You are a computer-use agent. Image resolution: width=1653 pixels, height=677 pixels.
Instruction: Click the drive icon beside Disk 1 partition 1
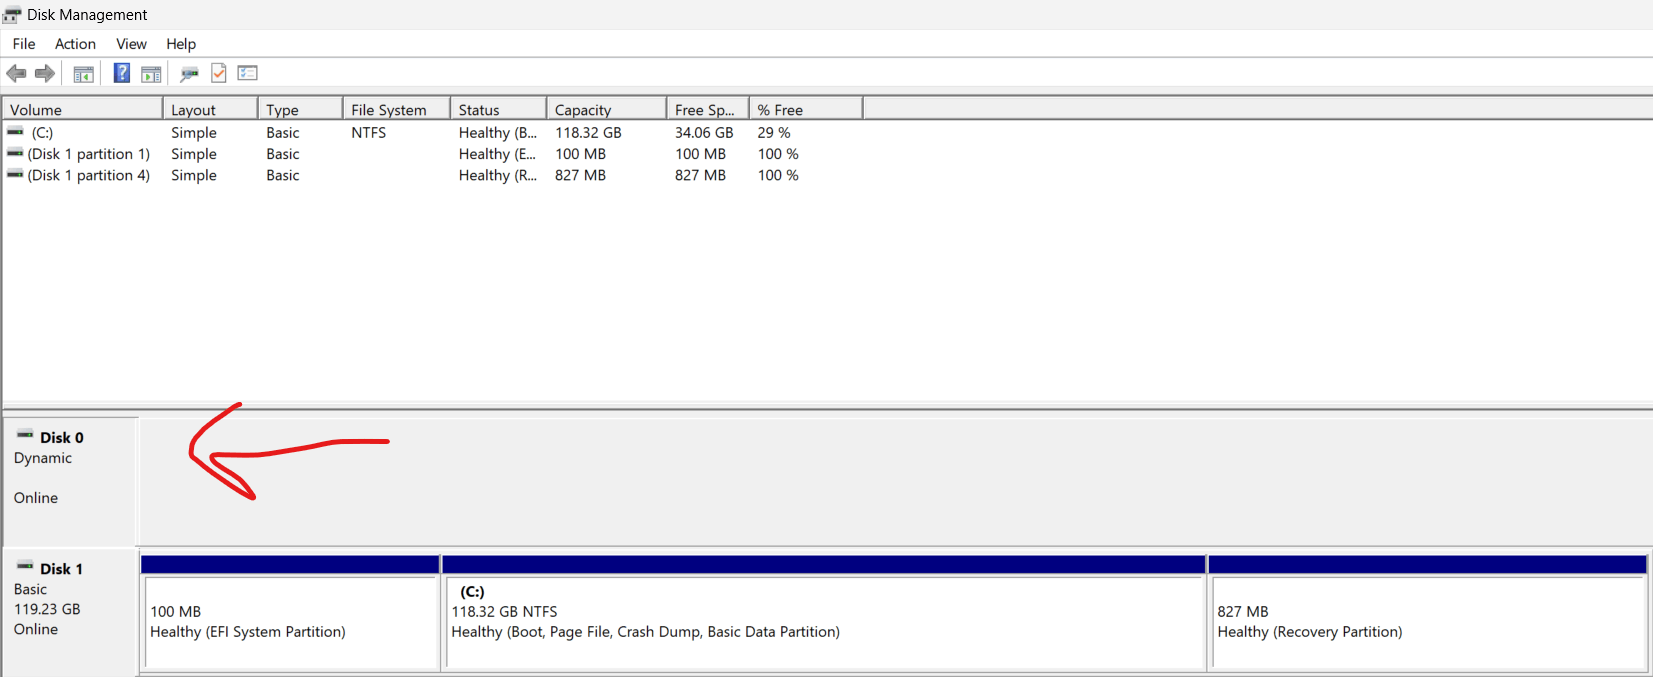[15, 153]
